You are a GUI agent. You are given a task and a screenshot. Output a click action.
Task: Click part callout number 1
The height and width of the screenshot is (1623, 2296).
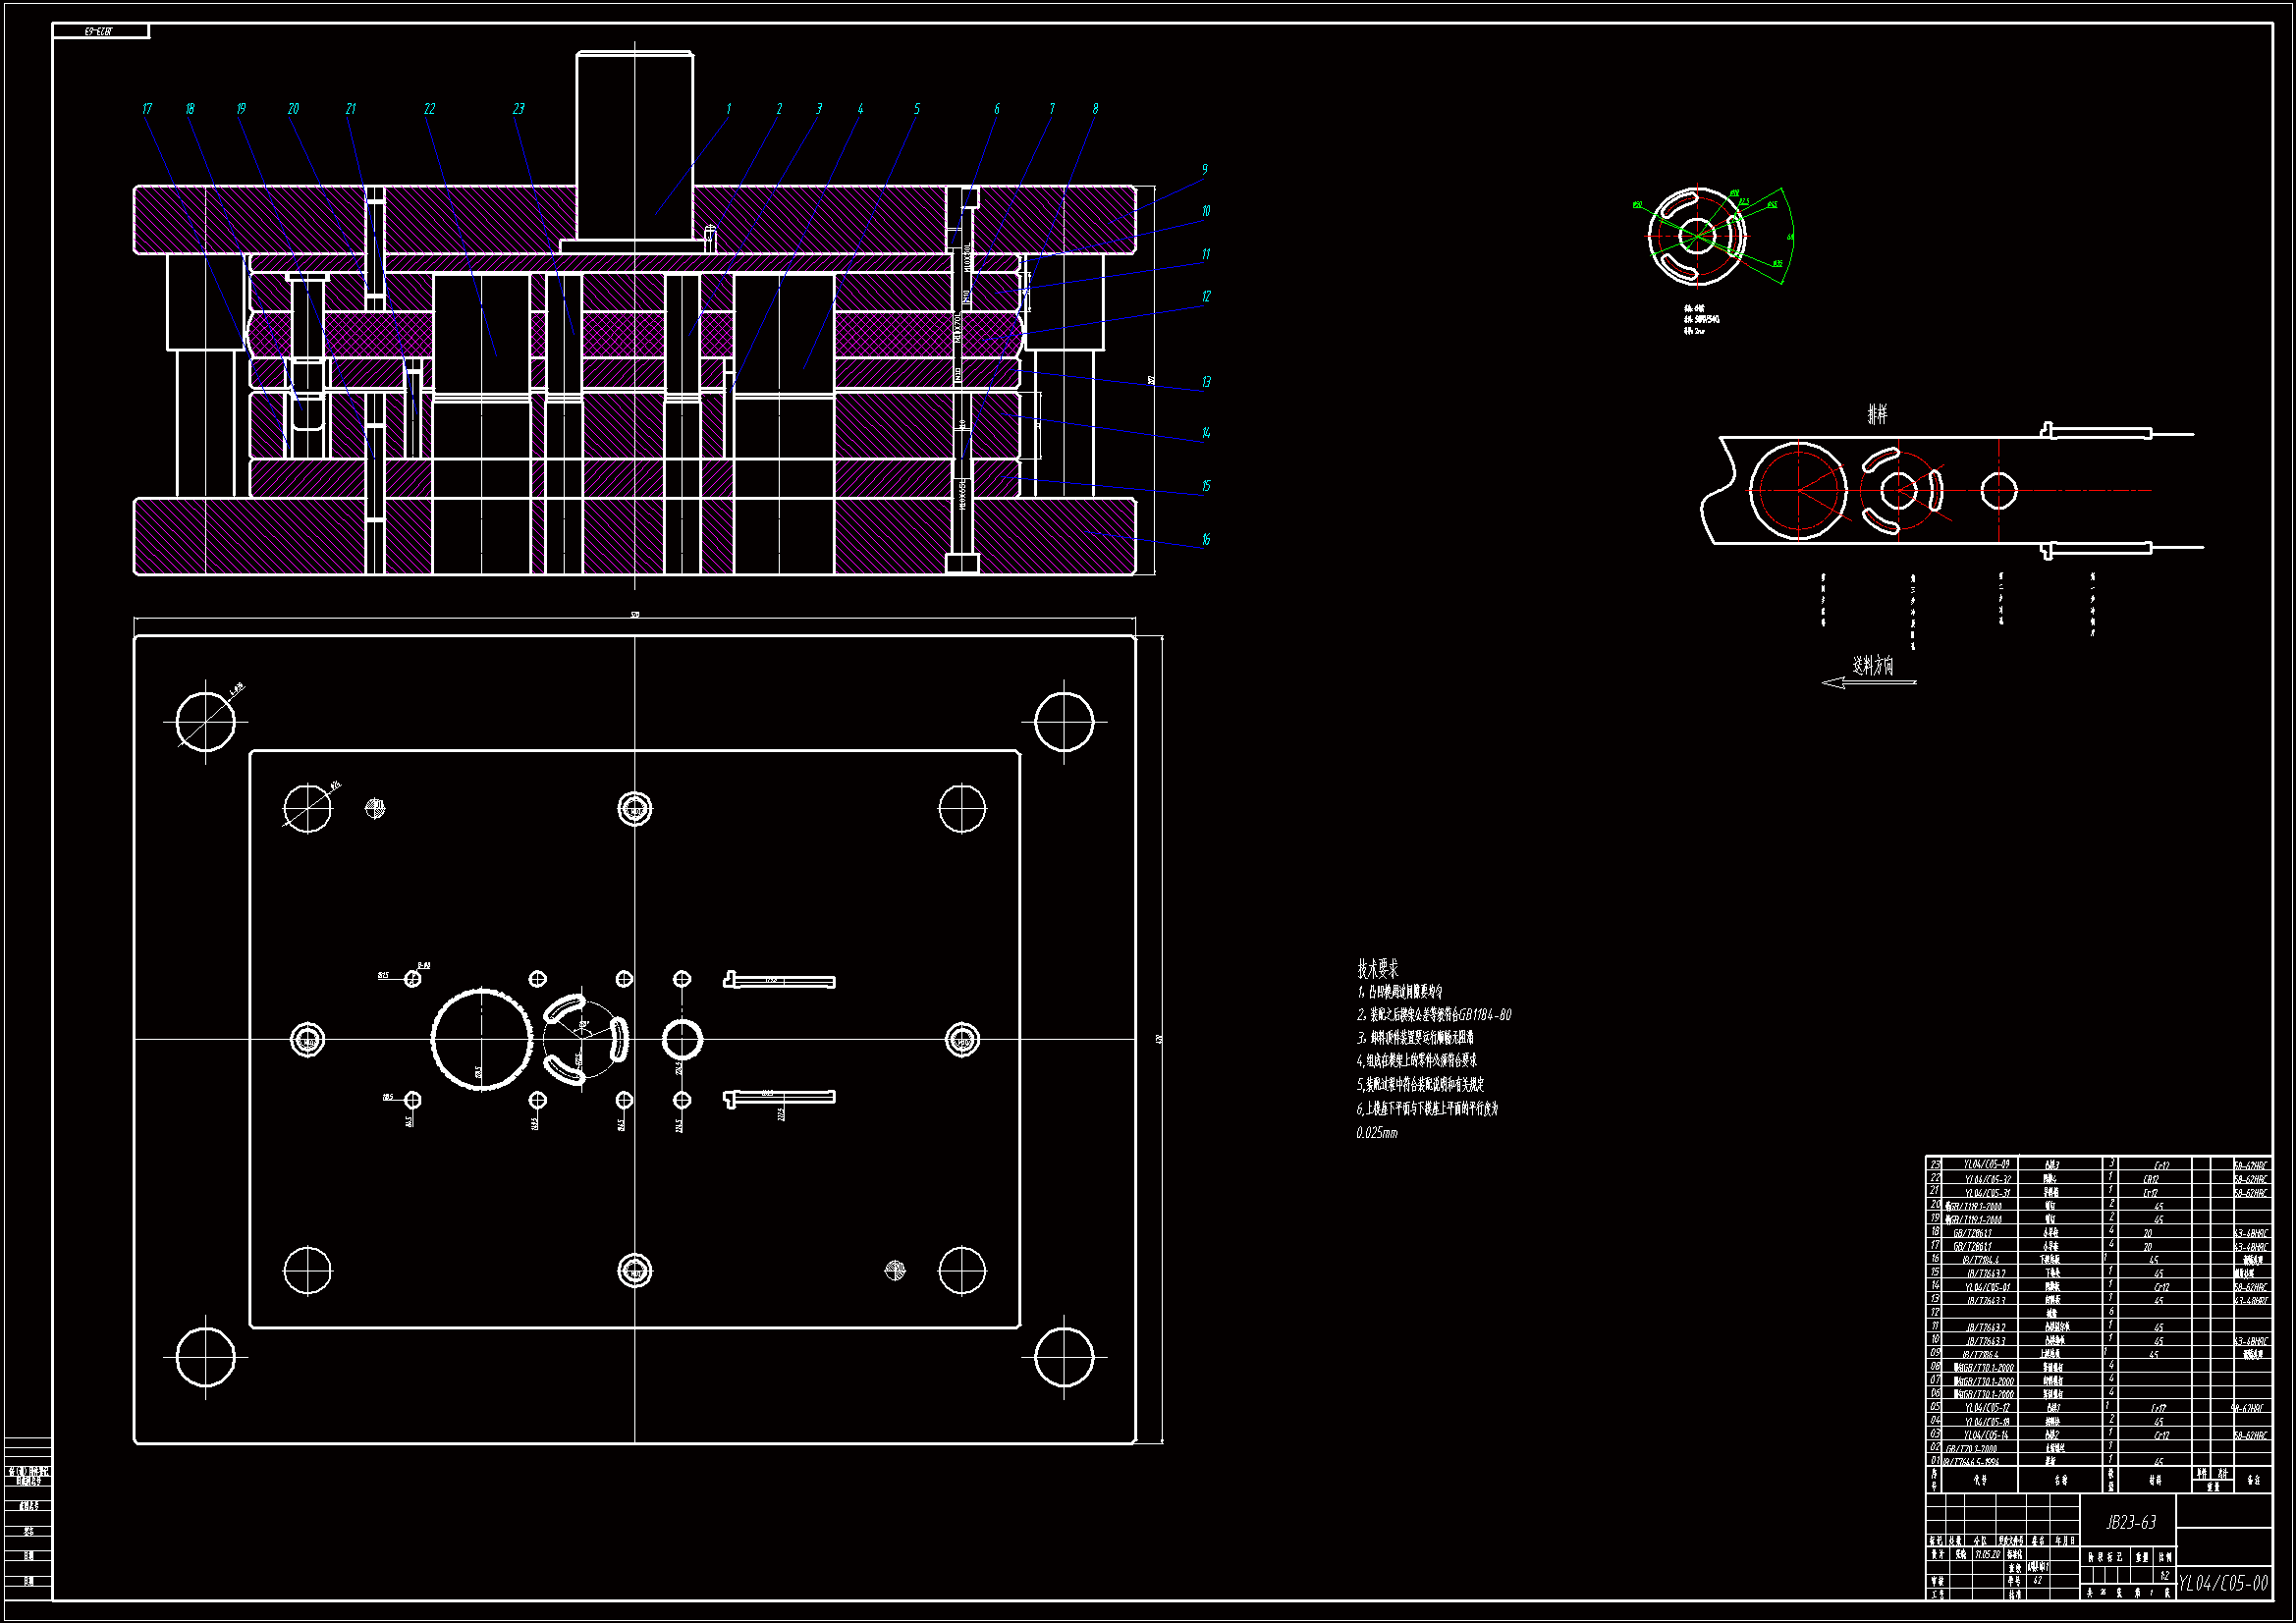[x=728, y=109]
